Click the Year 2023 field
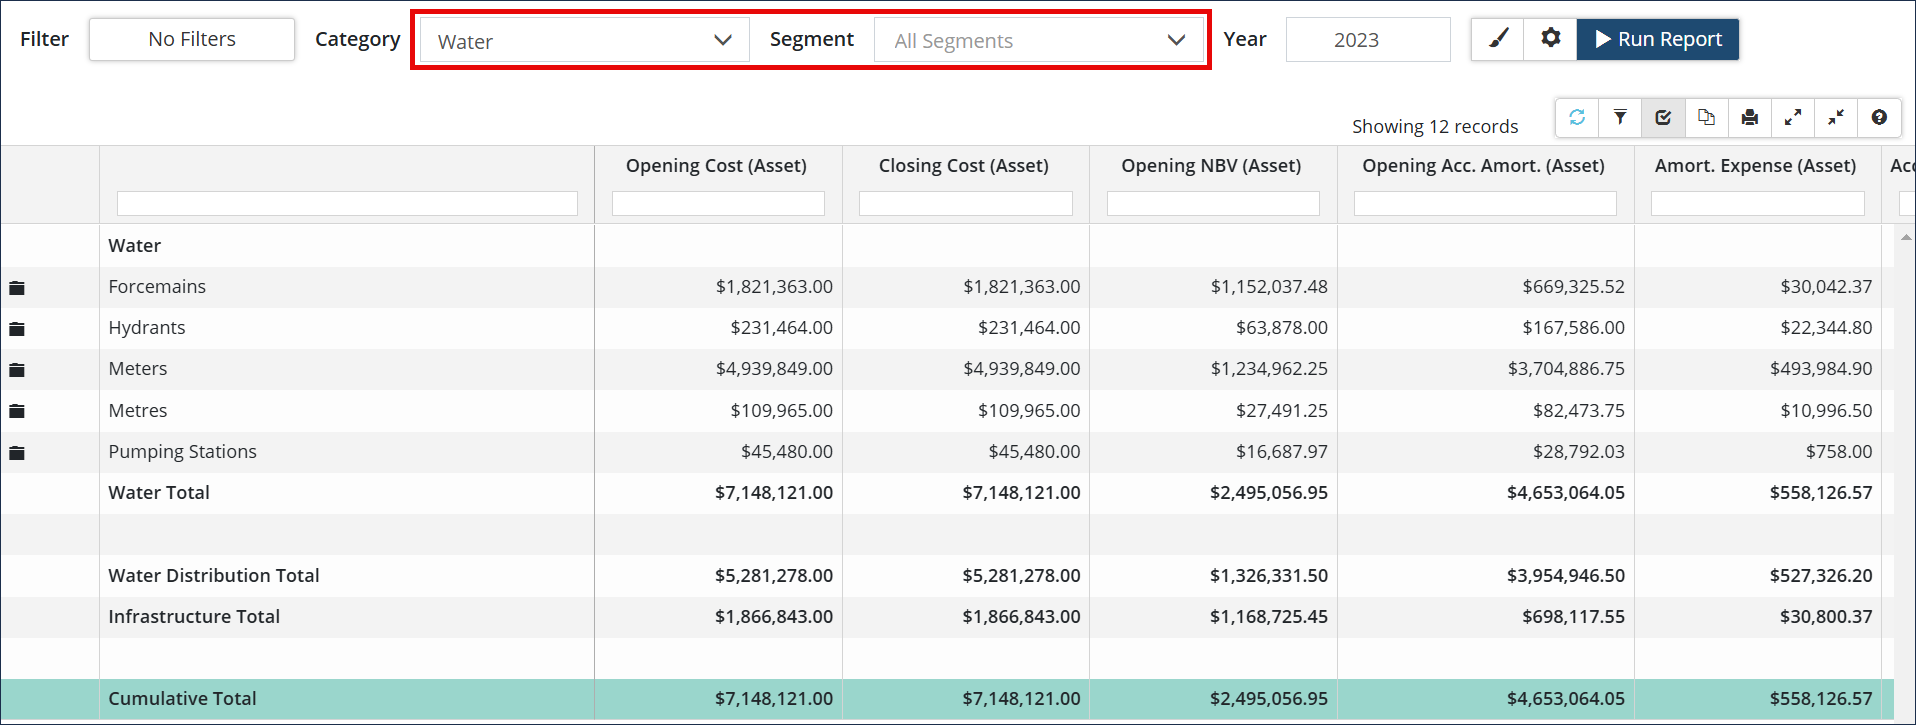 [1367, 40]
